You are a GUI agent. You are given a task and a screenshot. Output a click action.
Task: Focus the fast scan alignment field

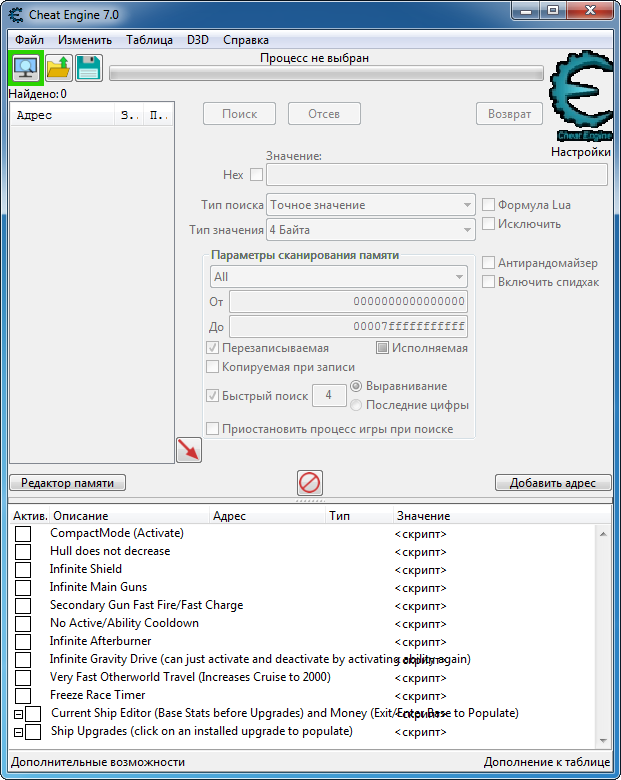pos(329,395)
